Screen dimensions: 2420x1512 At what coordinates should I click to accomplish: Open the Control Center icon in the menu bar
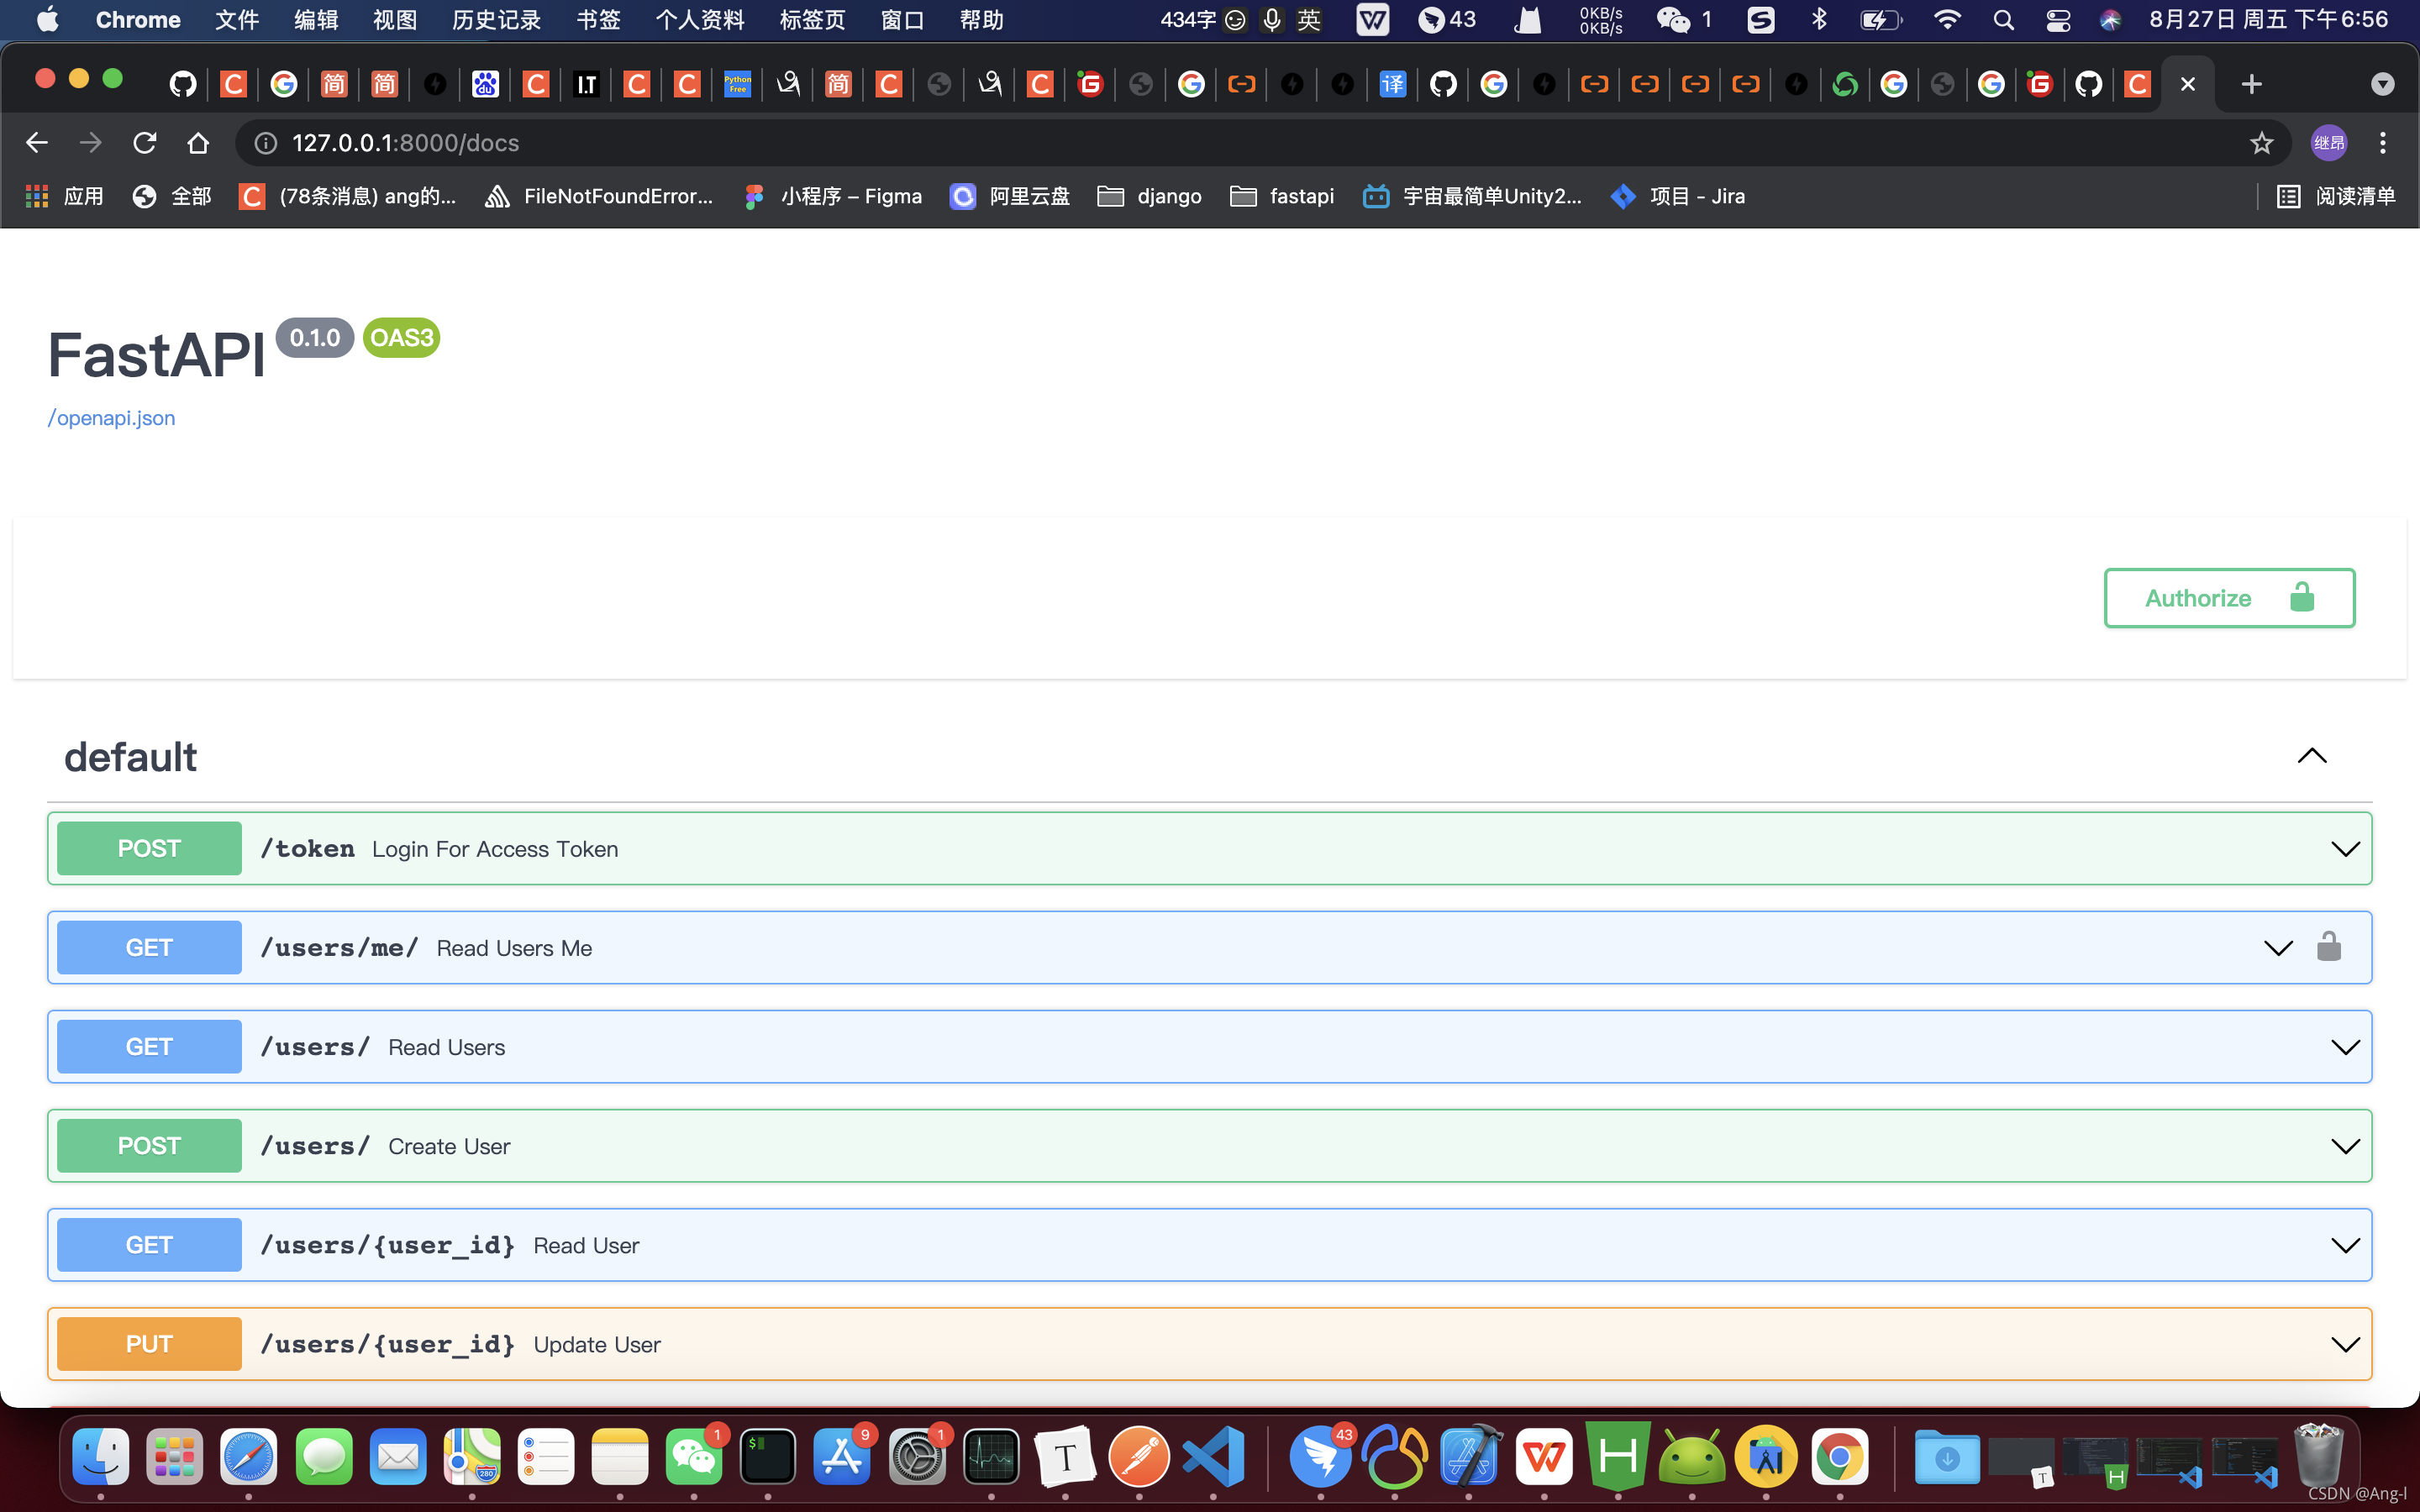(x=2058, y=20)
